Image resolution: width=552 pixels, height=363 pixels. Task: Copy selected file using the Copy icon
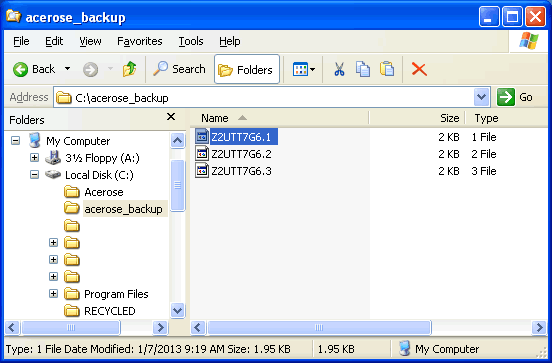point(363,69)
